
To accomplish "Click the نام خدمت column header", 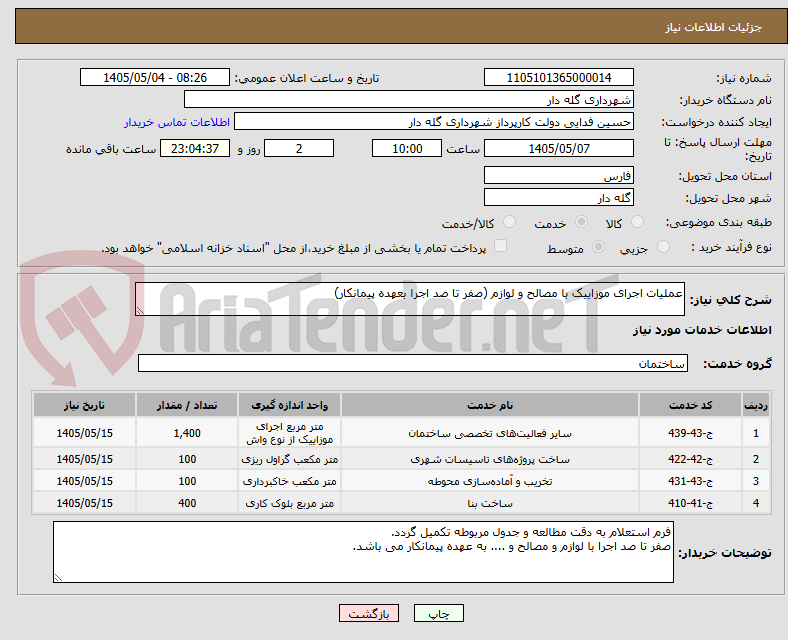I will 490,405.
